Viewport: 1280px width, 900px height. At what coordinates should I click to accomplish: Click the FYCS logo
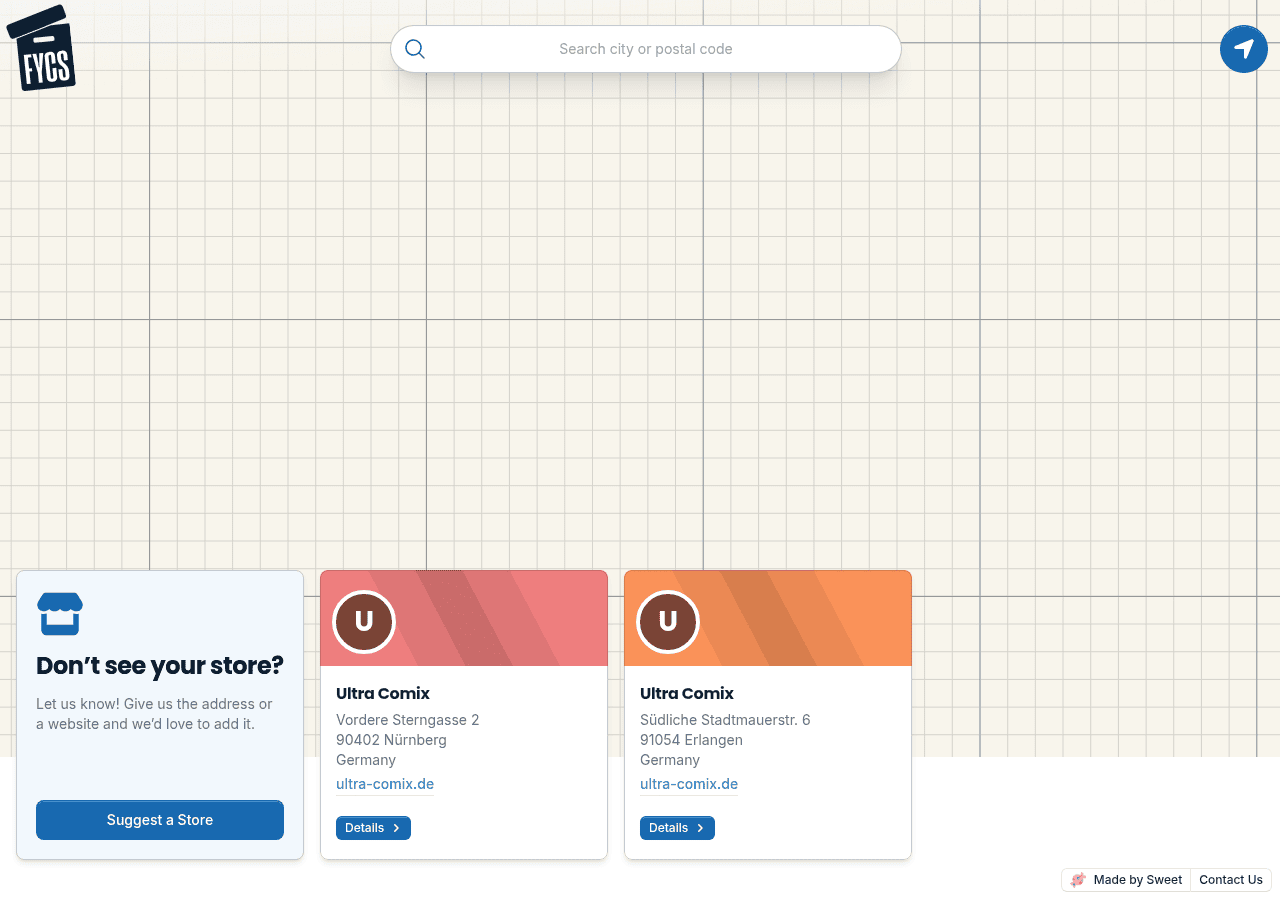(x=42, y=48)
